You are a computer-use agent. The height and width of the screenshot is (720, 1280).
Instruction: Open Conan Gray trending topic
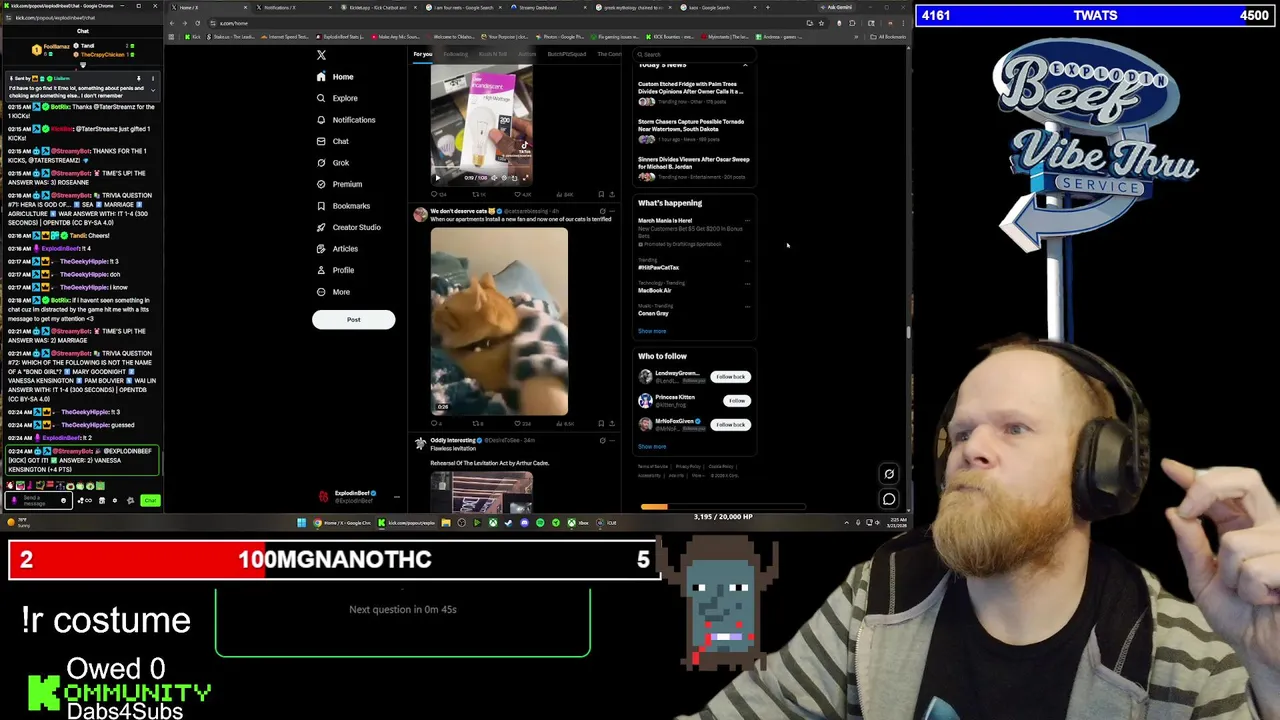[x=653, y=313]
